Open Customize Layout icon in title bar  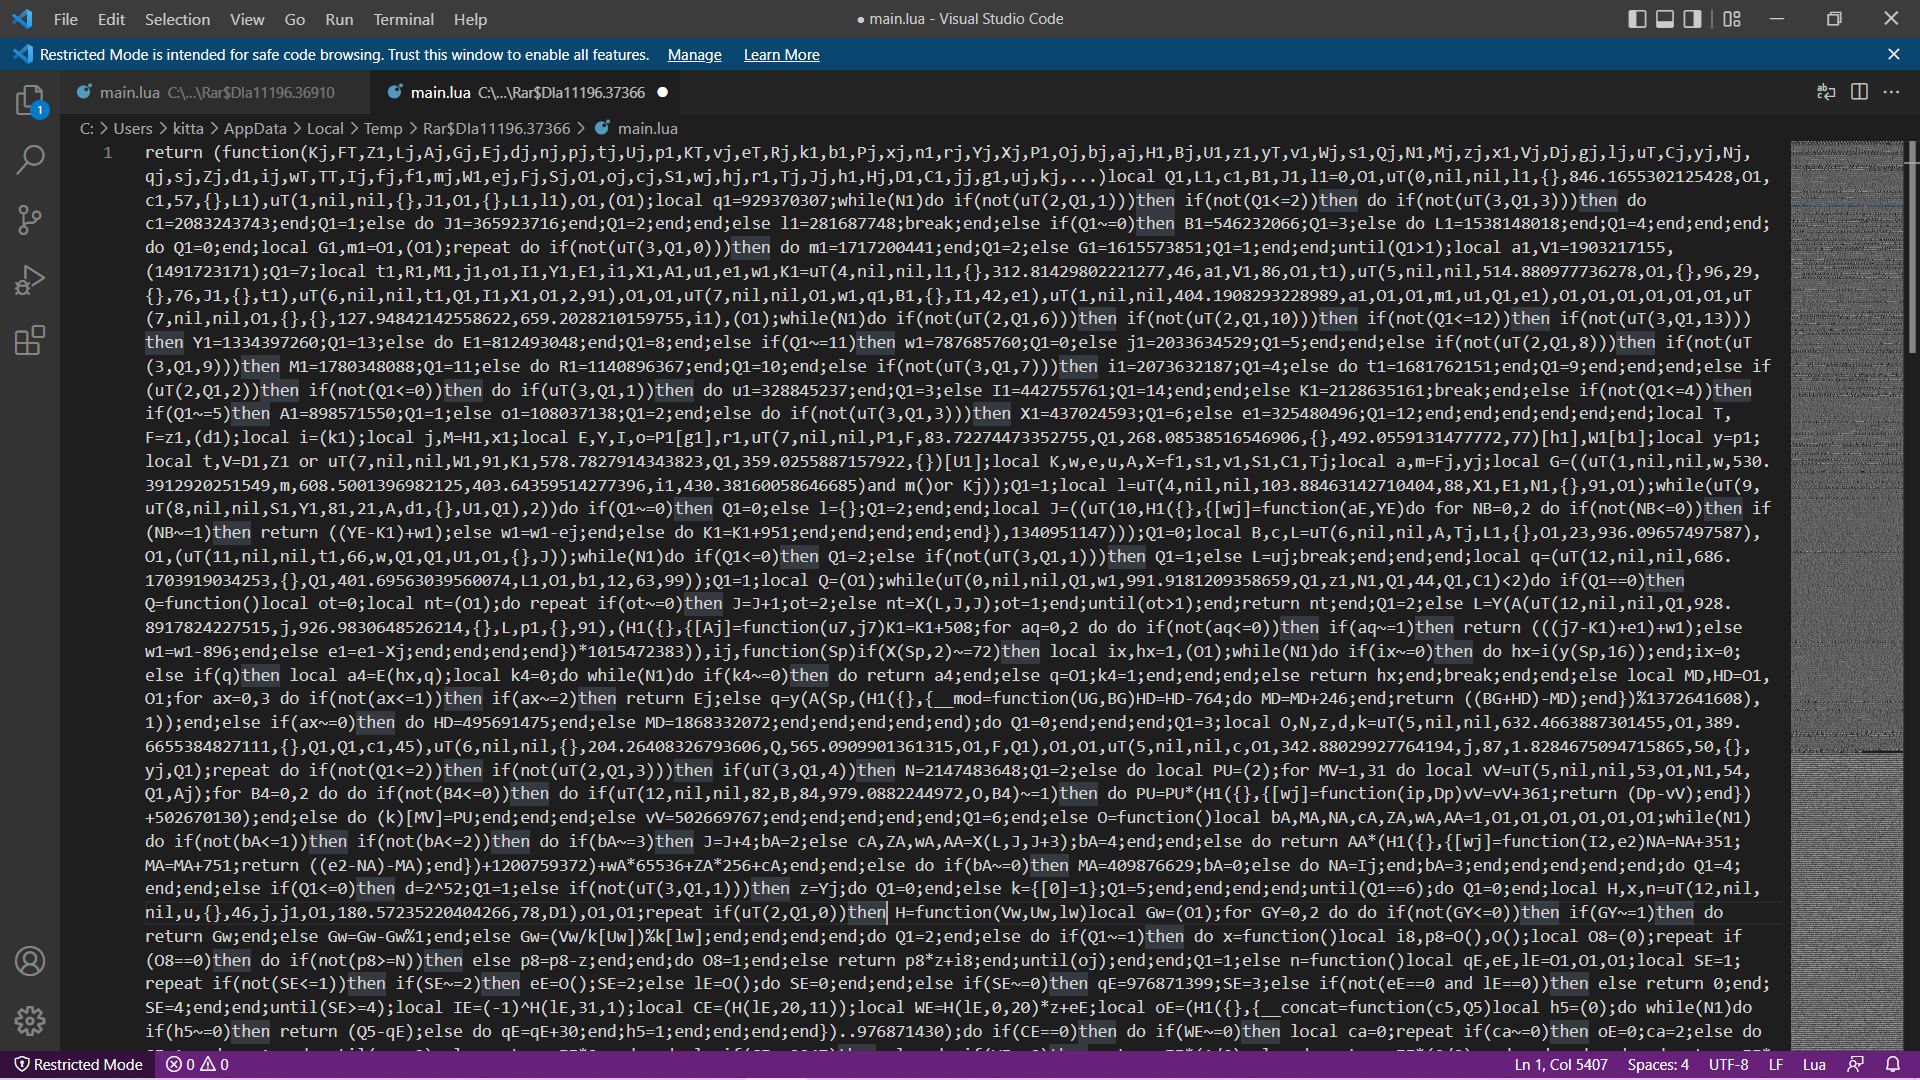[x=1732, y=19]
